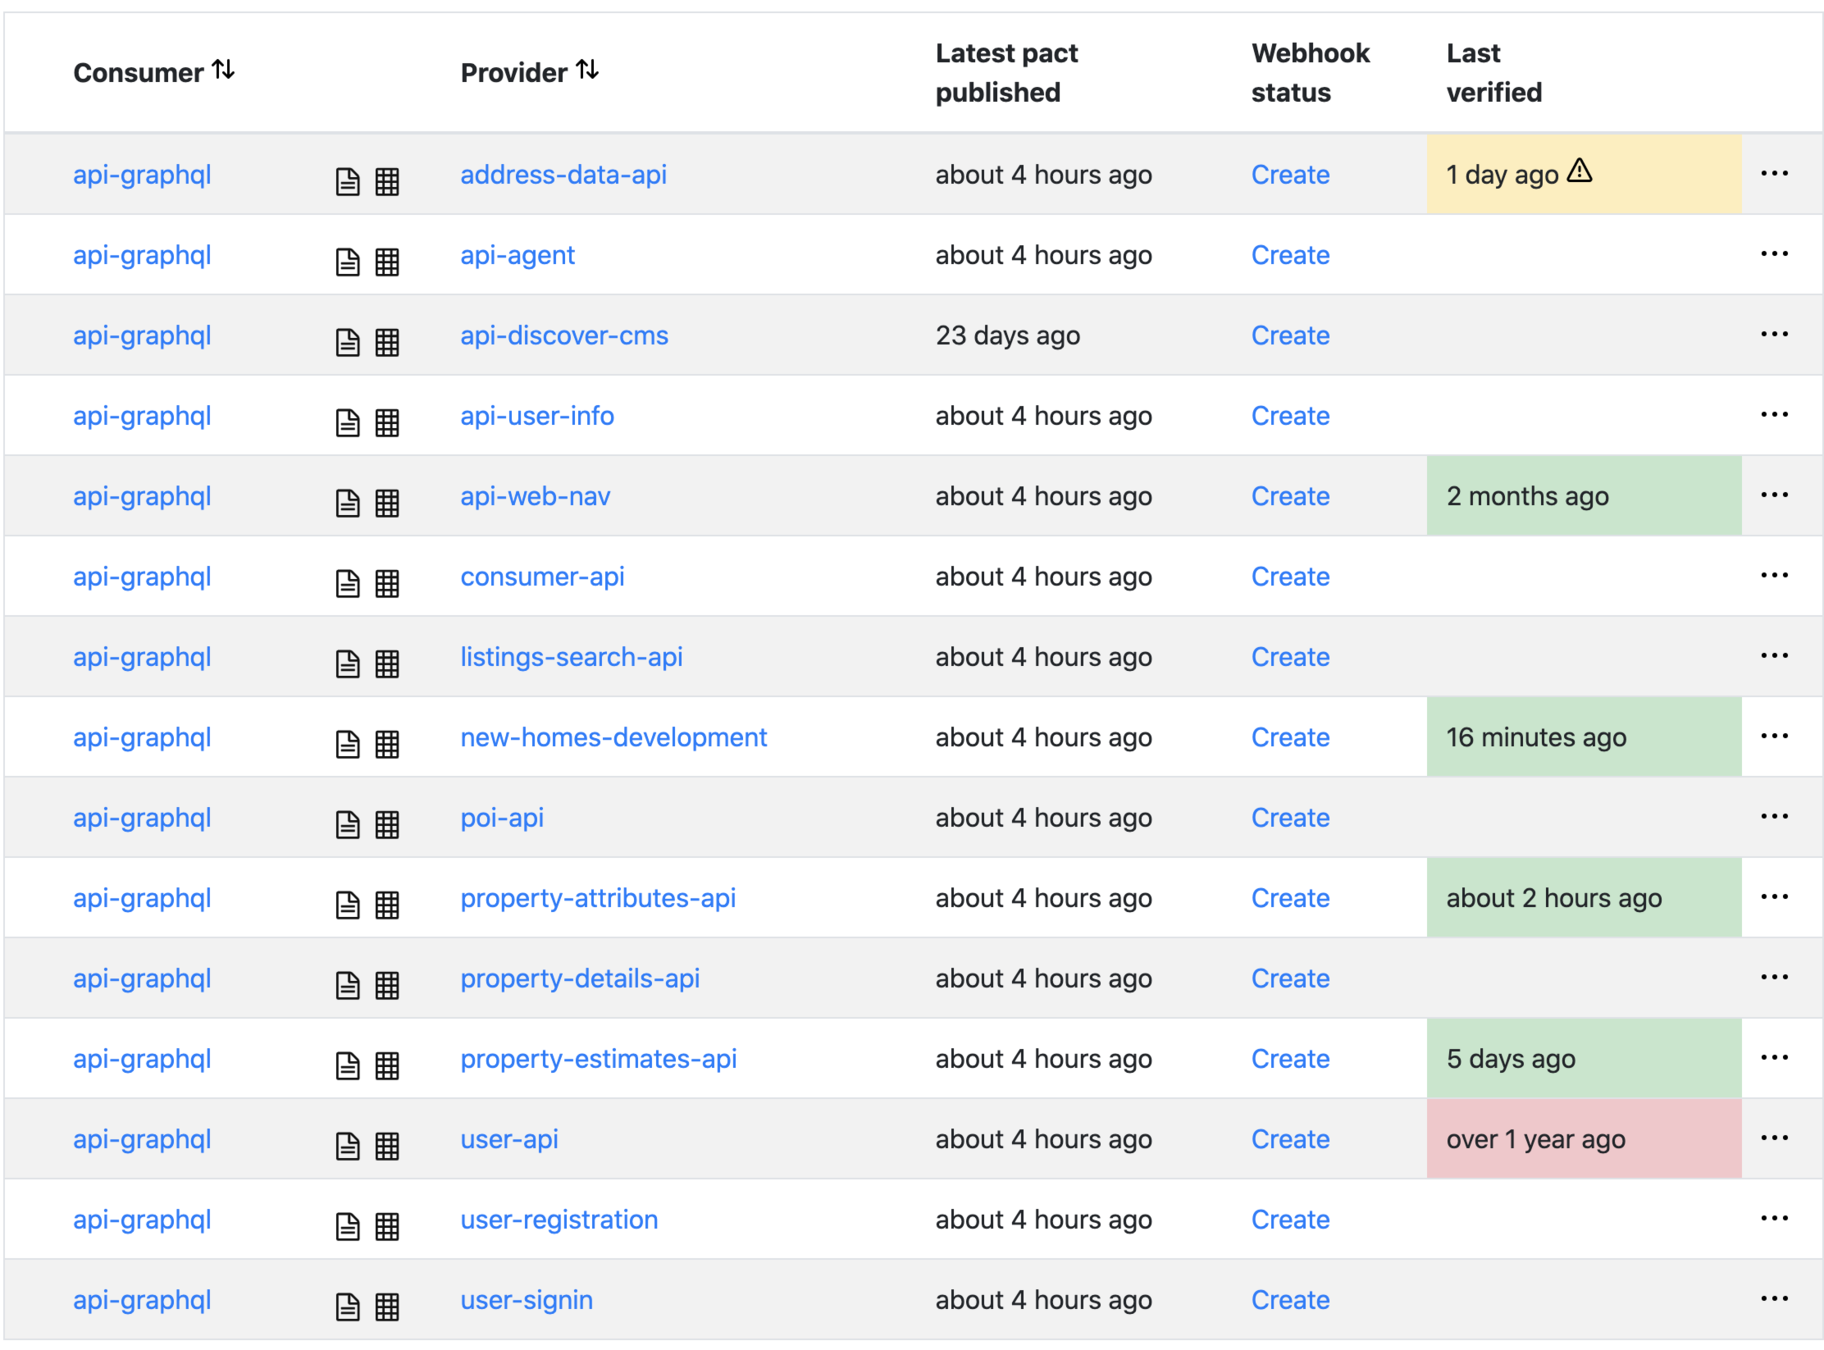
Task: Click the green 'about 2 hours ago' cell
Action: 1584,898
